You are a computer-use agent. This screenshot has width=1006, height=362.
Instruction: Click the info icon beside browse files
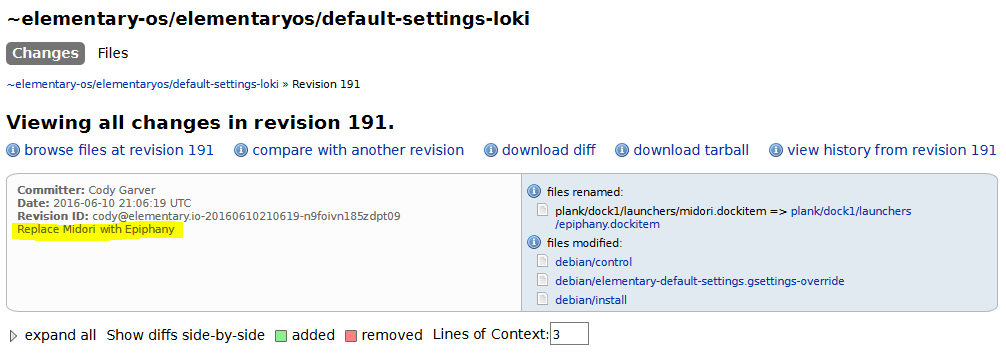pos(13,150)
